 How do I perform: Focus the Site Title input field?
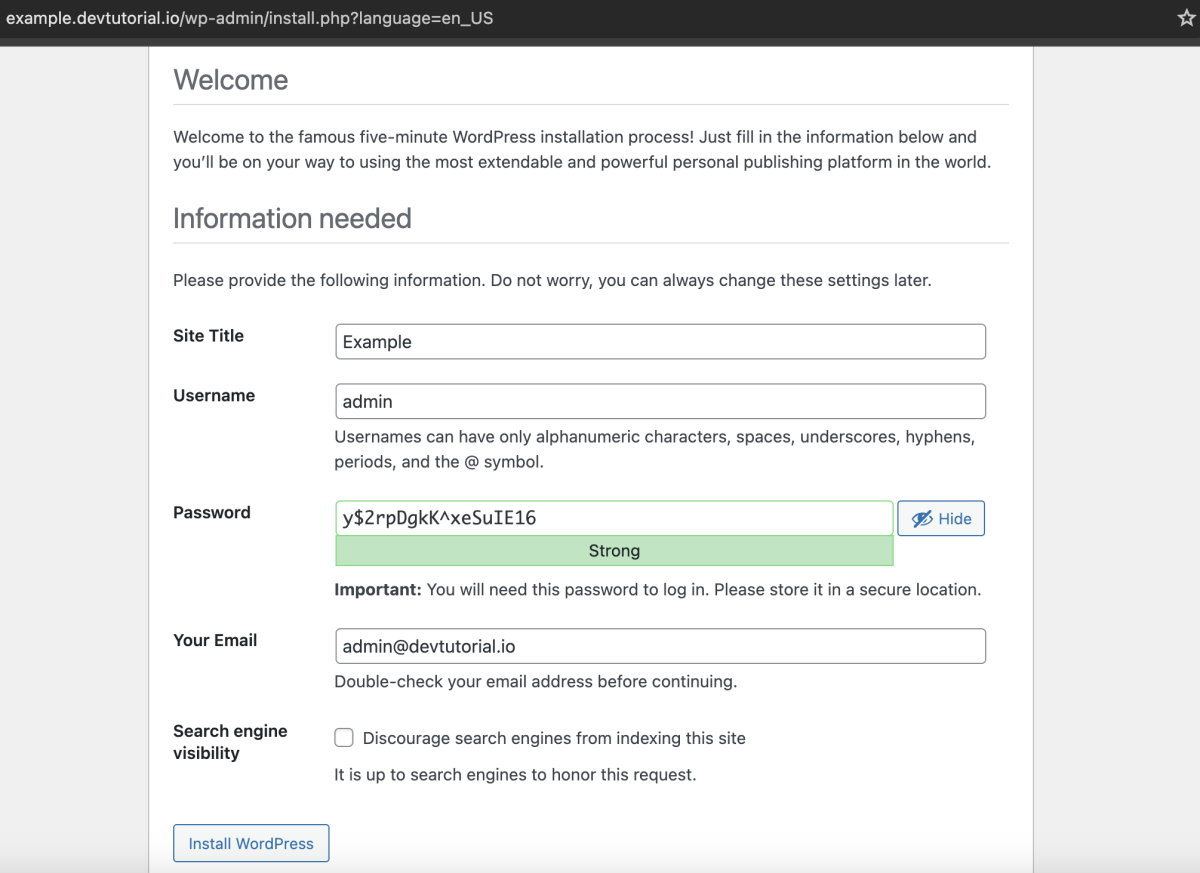pos(660,341)
